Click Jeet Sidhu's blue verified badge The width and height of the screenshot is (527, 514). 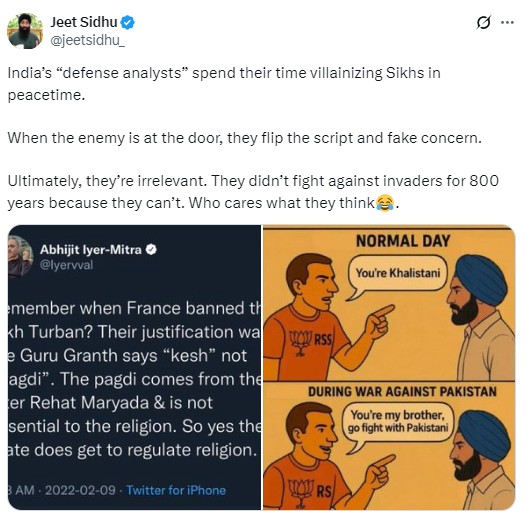tap(128, 23)
